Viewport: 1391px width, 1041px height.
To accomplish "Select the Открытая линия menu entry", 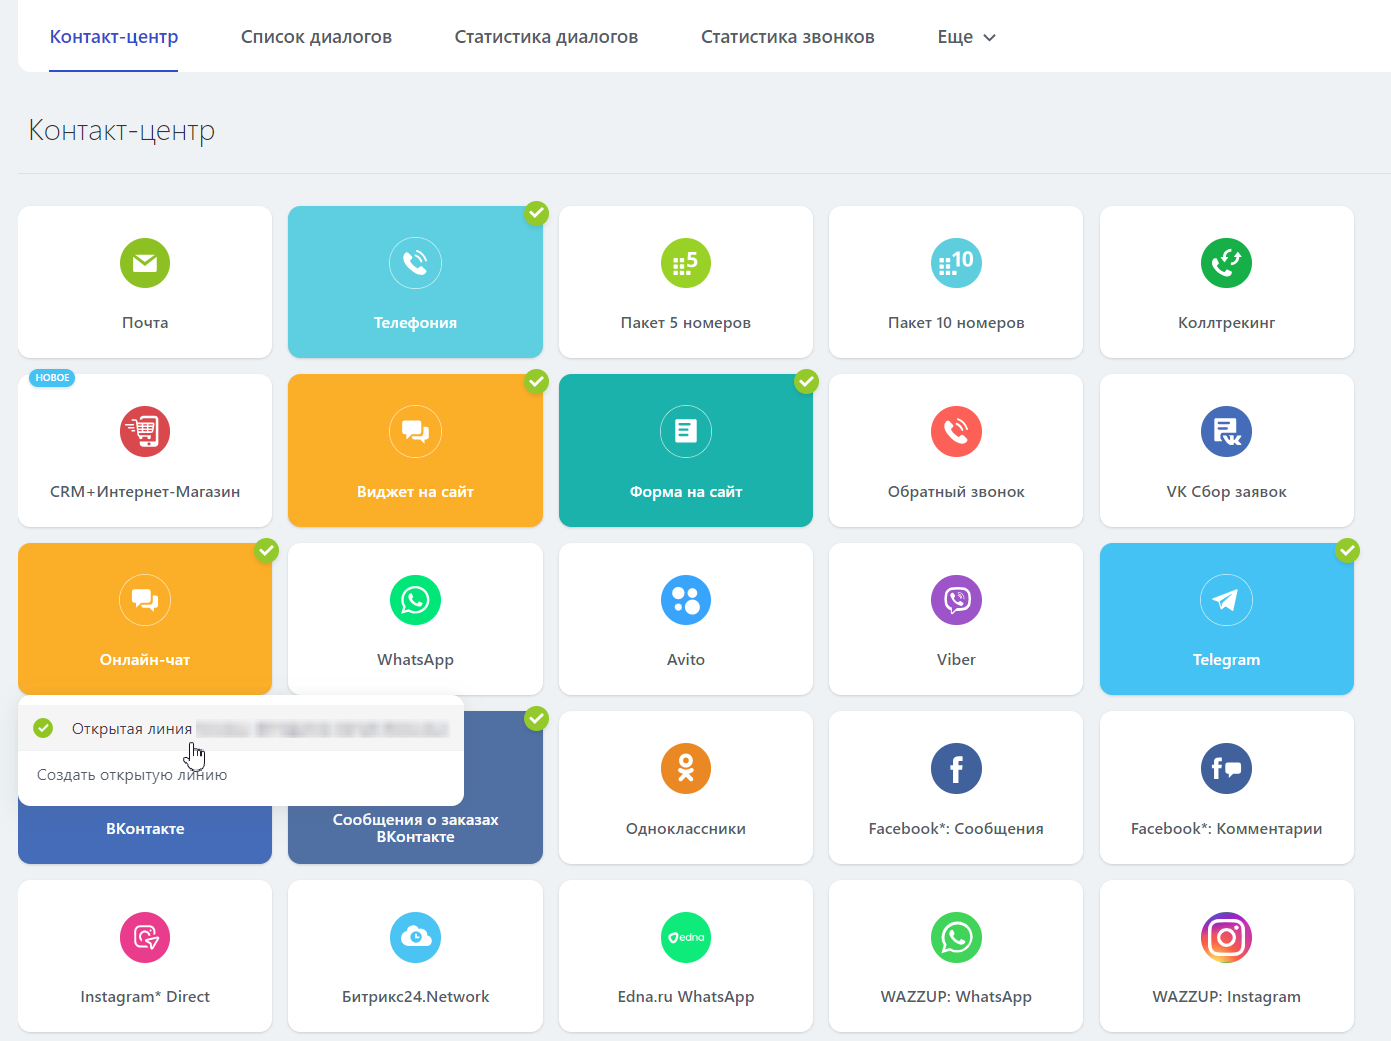I will 241,728.
